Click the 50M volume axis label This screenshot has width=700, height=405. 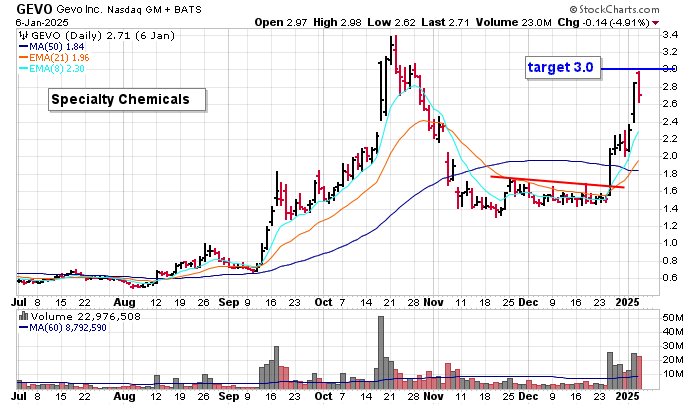click(673, 317)
